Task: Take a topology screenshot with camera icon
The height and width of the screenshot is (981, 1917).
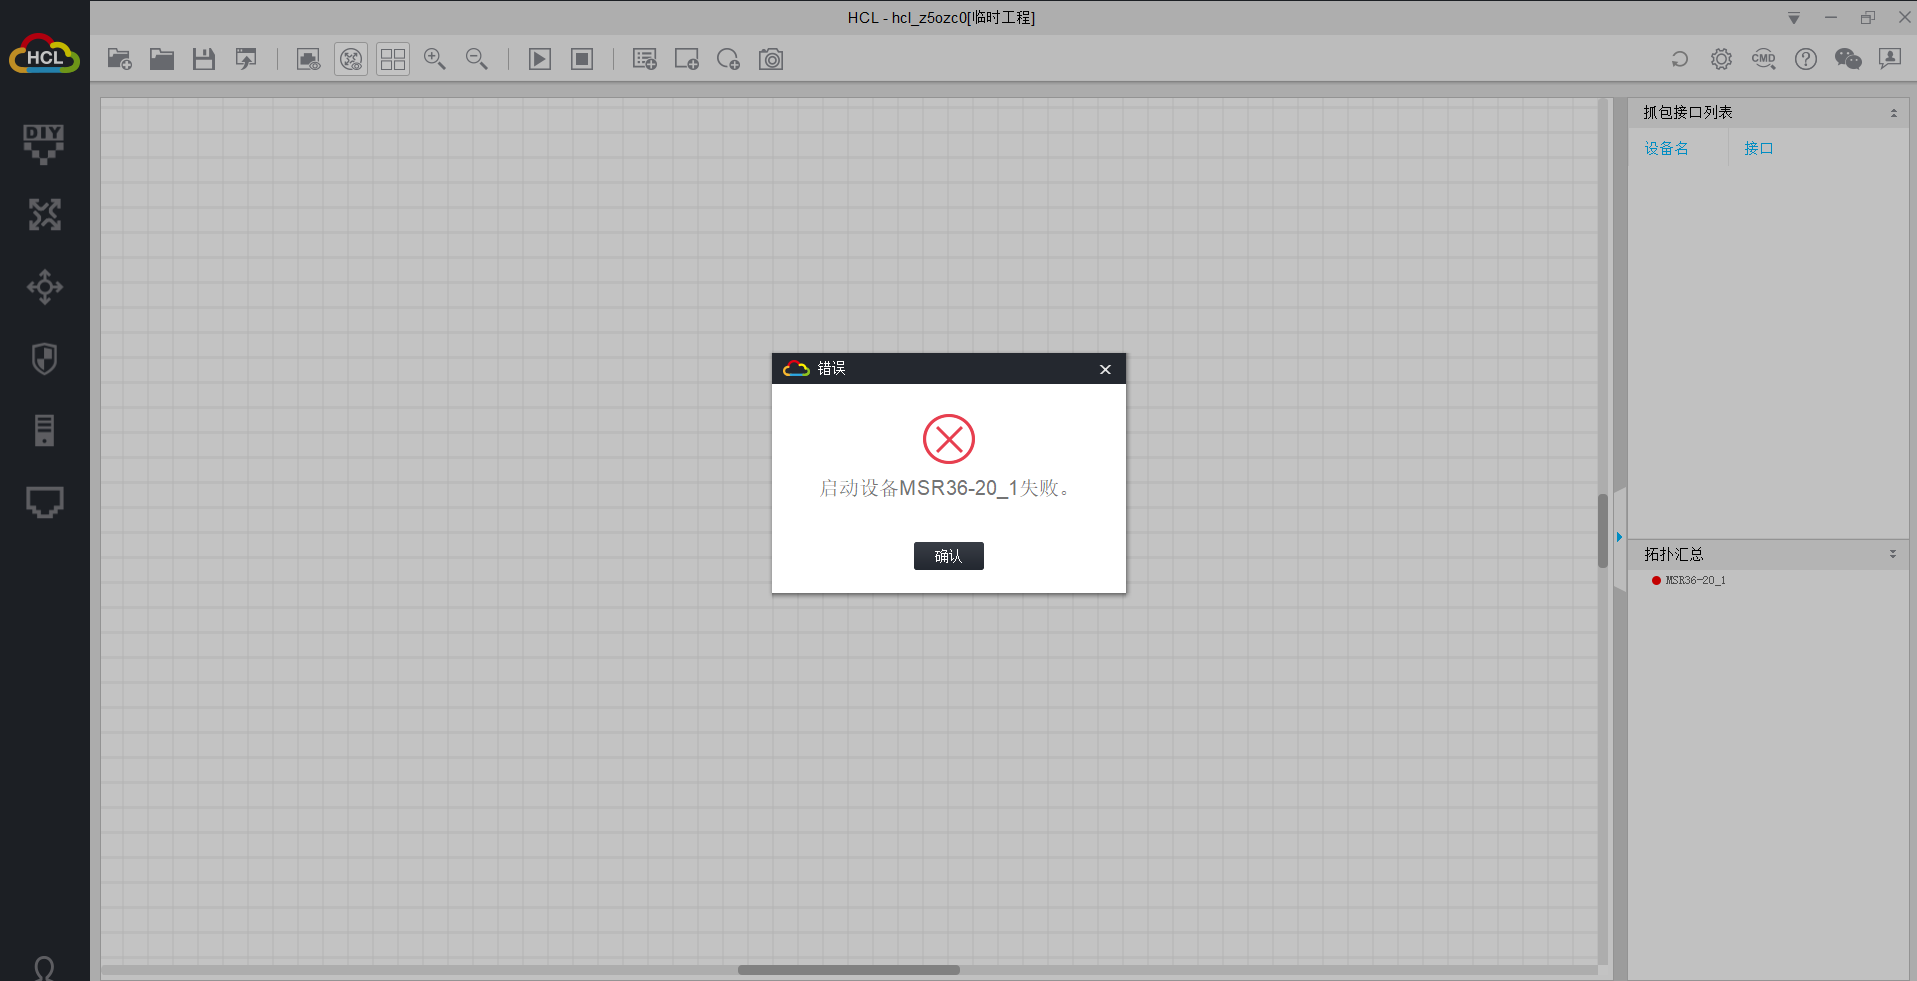Action: pyautogui.click(x=771, y=60)
